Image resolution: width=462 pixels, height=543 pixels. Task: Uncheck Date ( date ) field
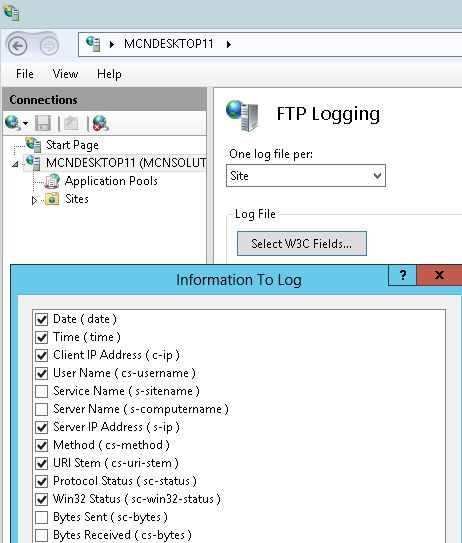[42, 319]
